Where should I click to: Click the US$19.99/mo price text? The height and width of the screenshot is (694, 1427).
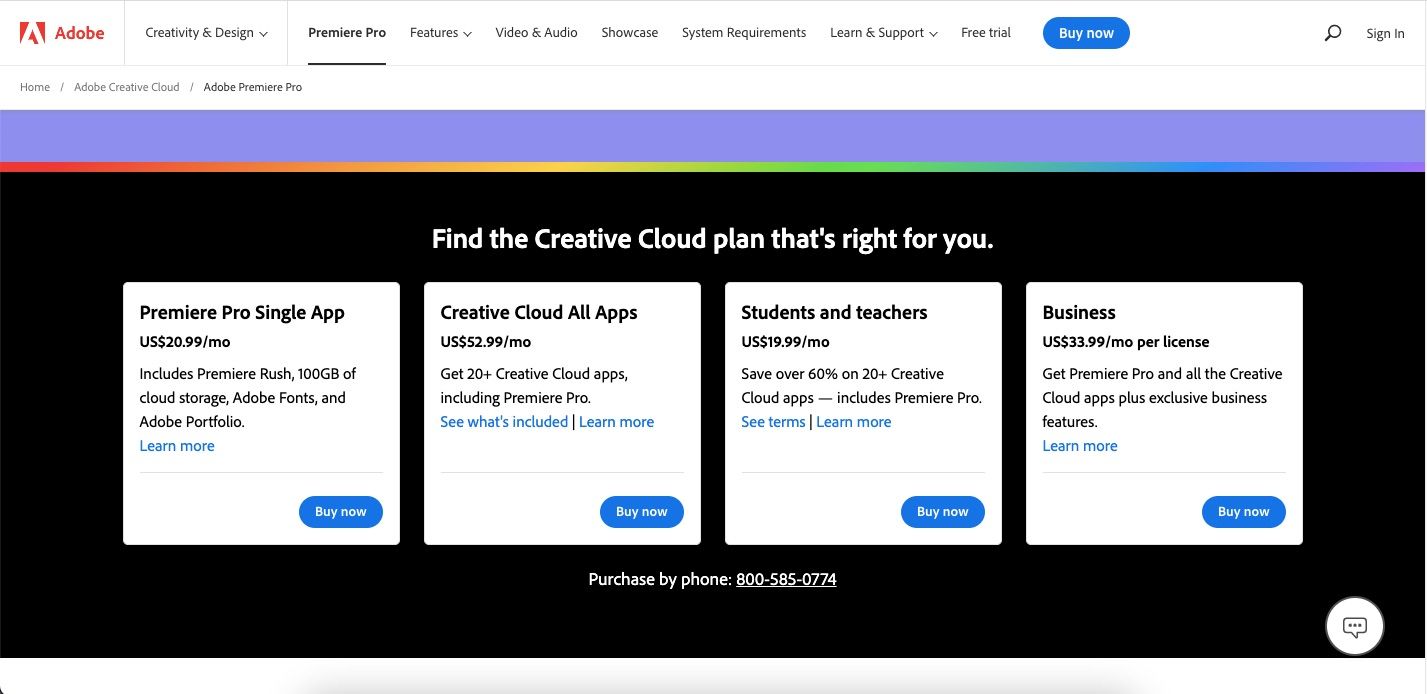point(786,342)
